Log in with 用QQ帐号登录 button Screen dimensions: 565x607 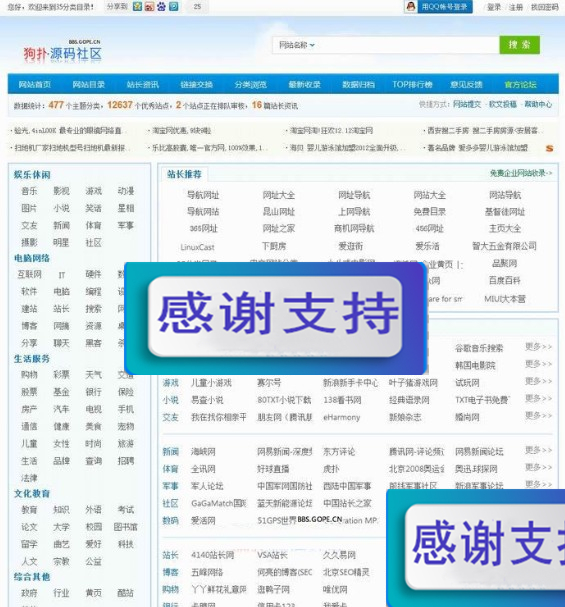pos(445,6)
